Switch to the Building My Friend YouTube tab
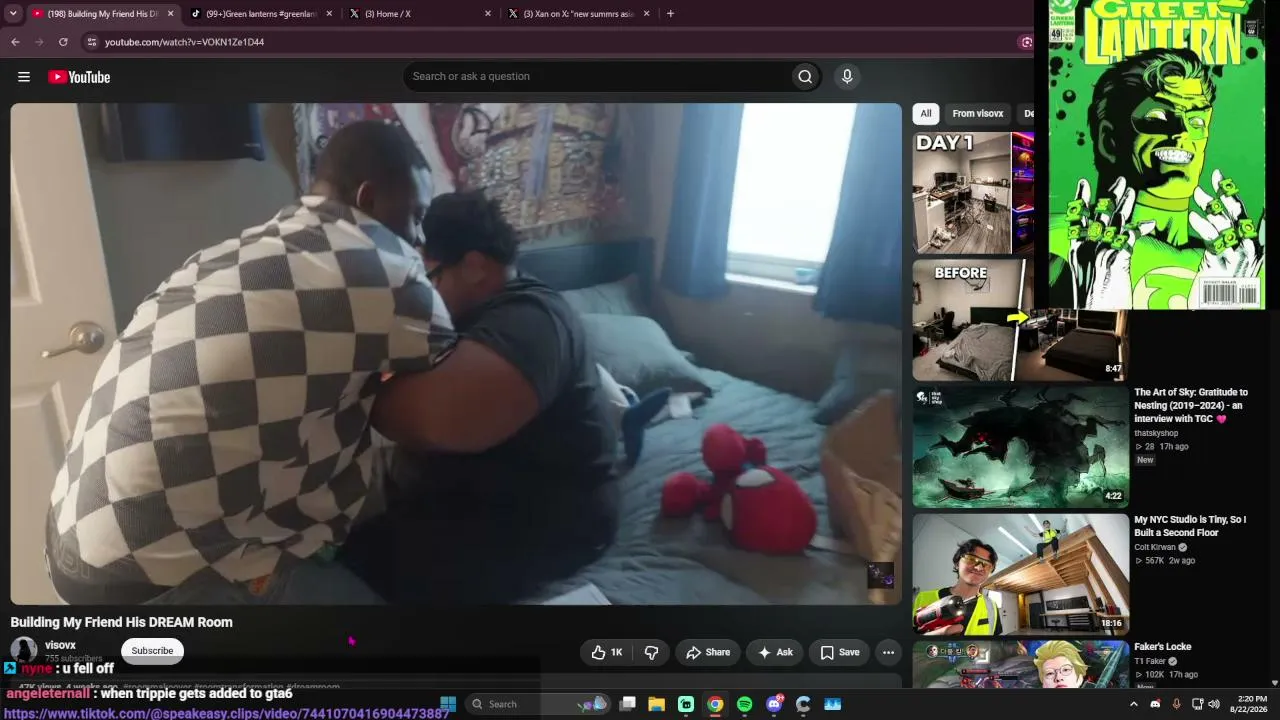 (x=103, y=14)
